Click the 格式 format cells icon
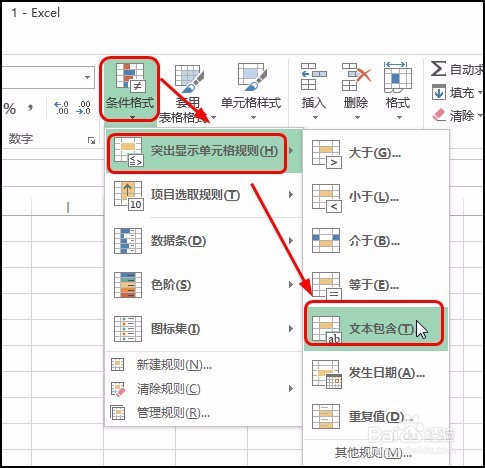This screenshot has height=468, width=485. 398,76
